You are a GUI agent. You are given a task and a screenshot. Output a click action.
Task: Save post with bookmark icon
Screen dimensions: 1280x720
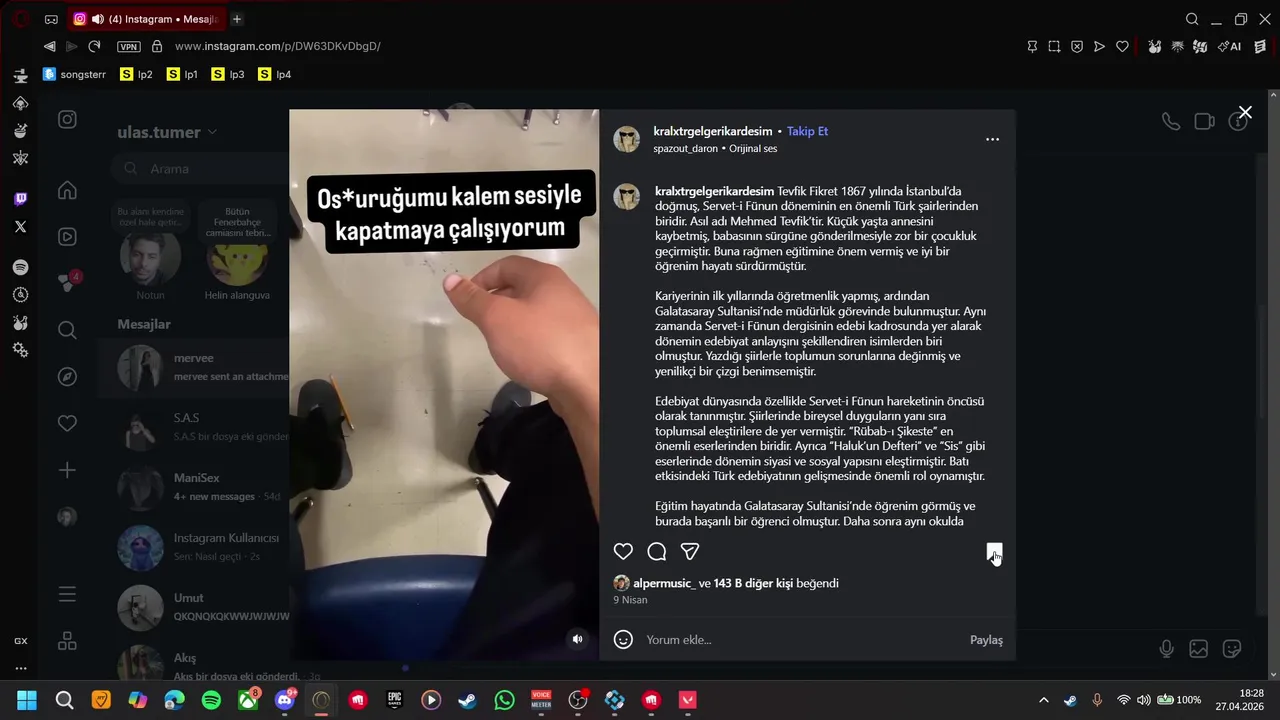(x=994, y=552)
